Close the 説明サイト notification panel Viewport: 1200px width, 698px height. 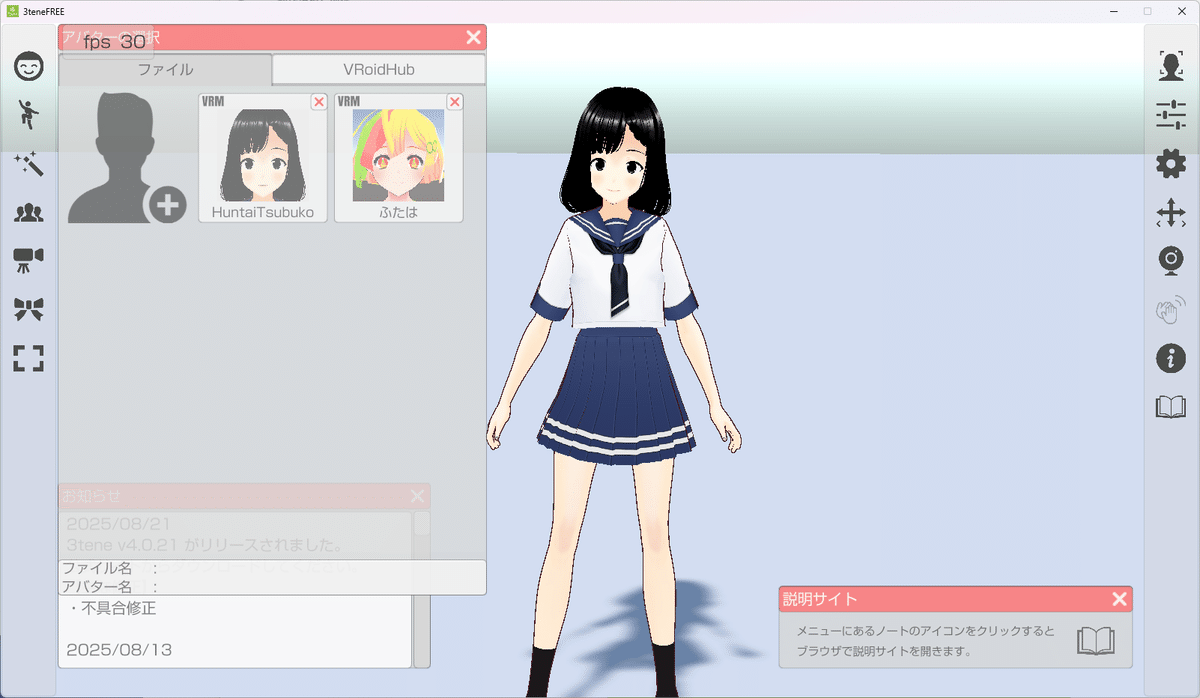click(1118, 599)
